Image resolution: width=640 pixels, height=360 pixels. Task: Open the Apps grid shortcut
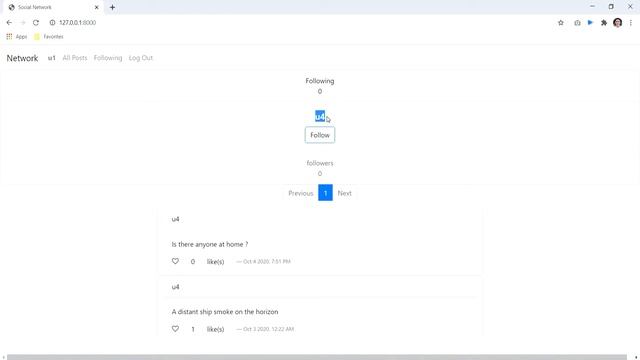[16, 37]
